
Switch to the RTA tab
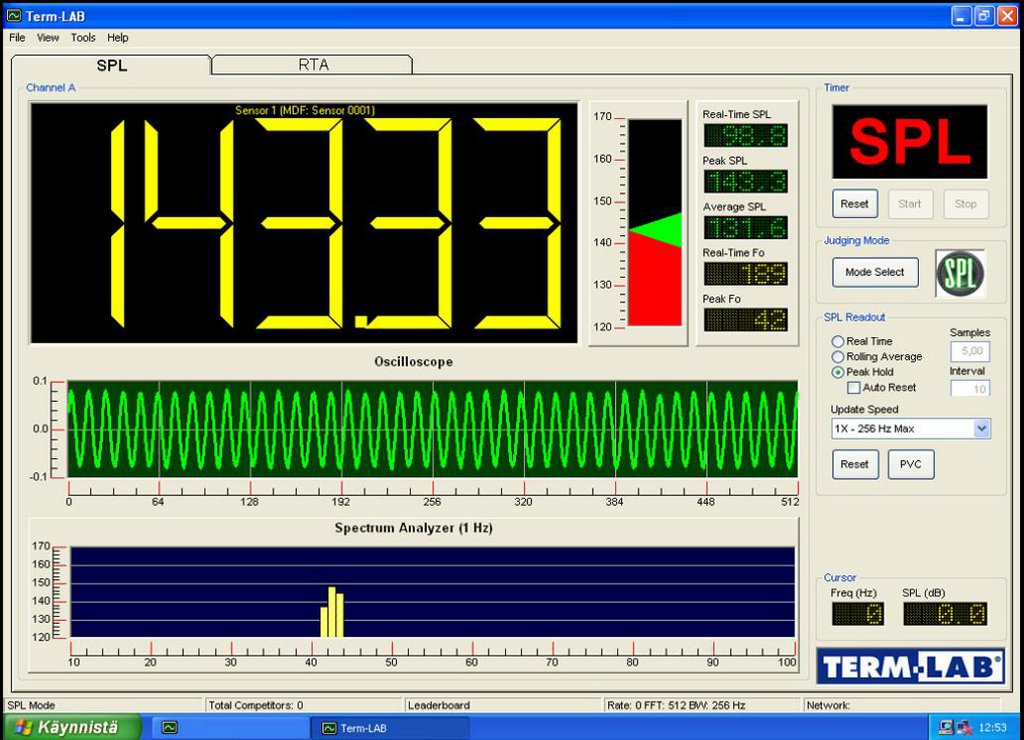click(313, 65)
